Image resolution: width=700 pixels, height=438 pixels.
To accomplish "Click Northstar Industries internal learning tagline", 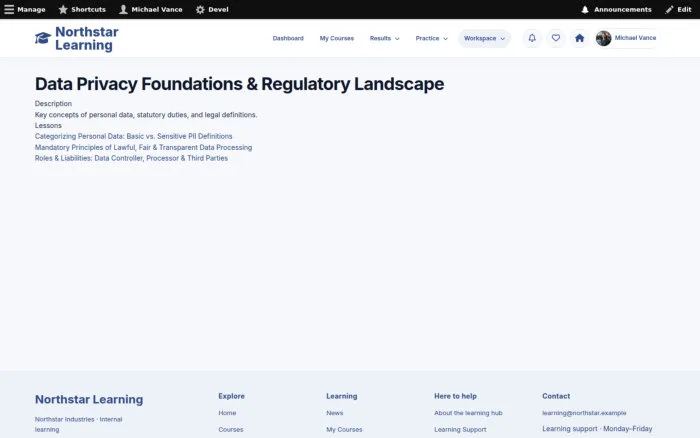I will [79, 424].
